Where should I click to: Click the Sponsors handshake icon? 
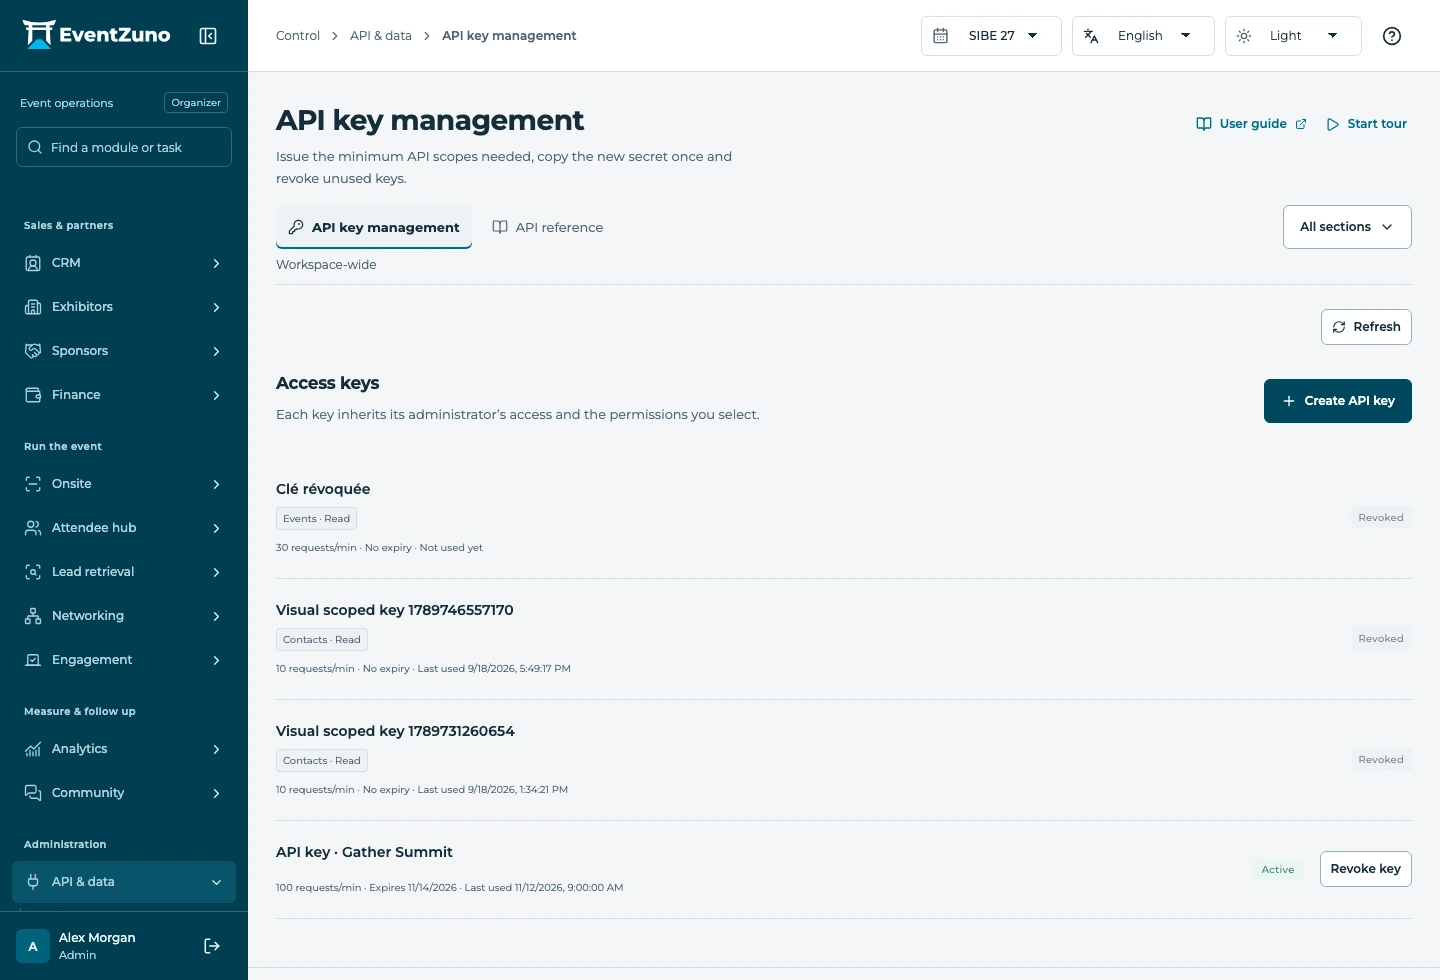point(33,351)
